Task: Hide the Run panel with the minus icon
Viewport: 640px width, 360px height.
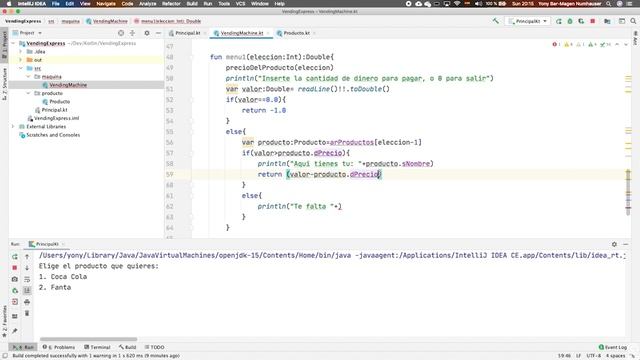Action: 626,244
